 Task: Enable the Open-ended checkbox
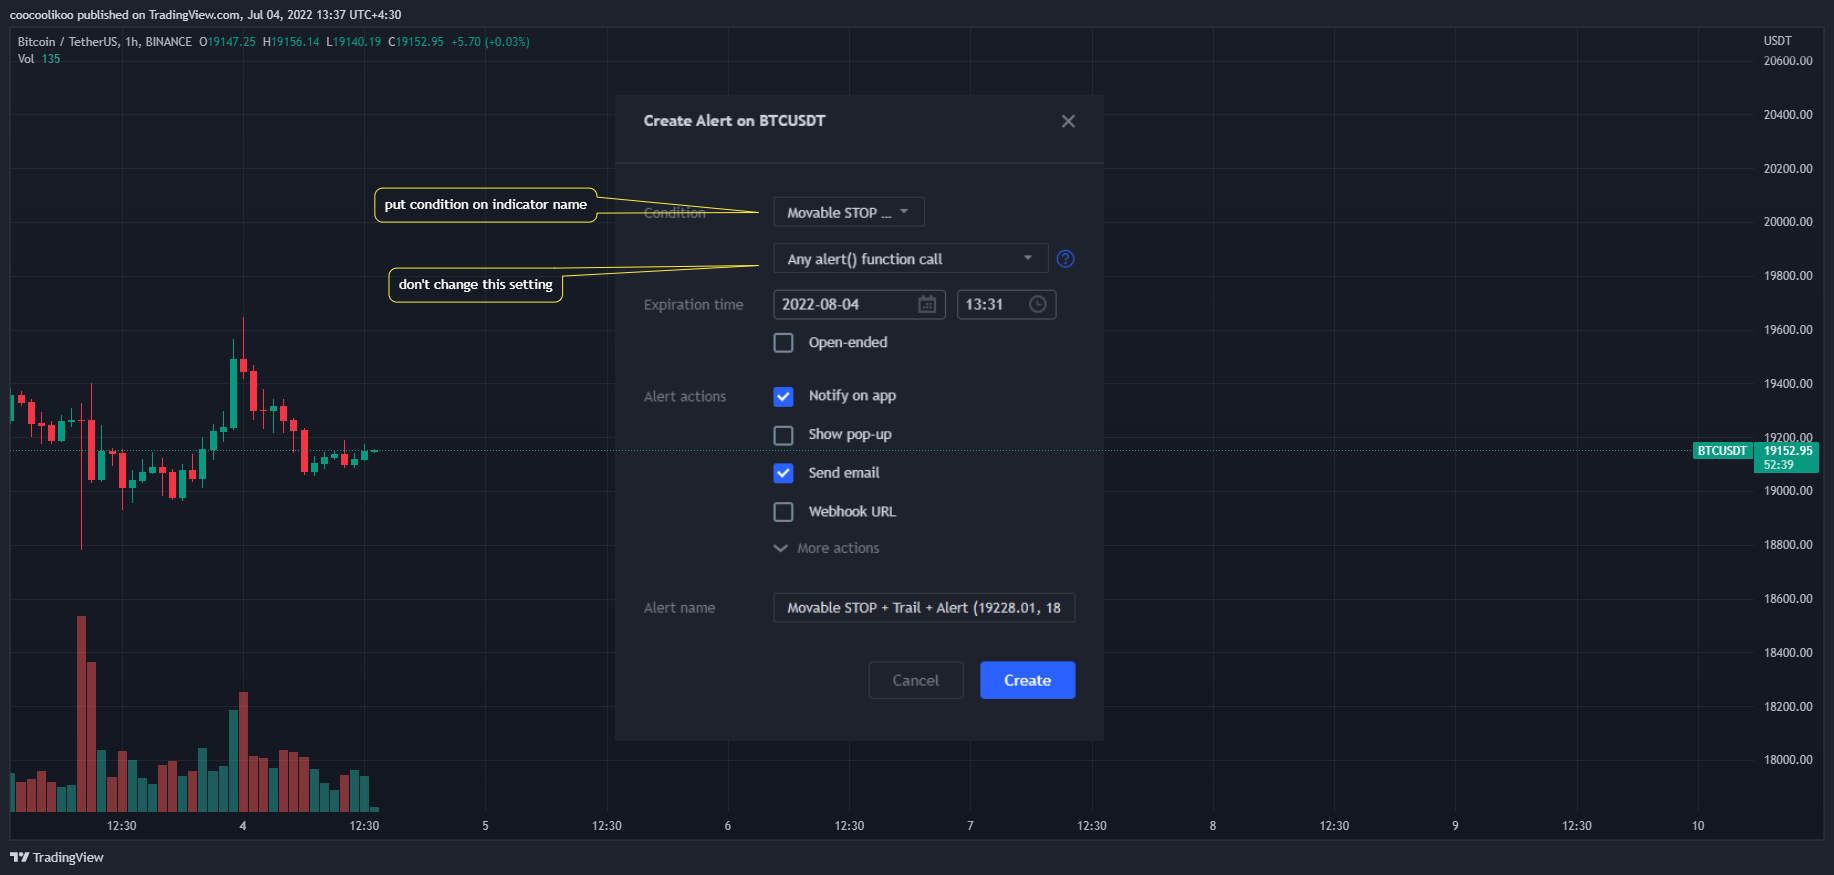pos(784,343)
